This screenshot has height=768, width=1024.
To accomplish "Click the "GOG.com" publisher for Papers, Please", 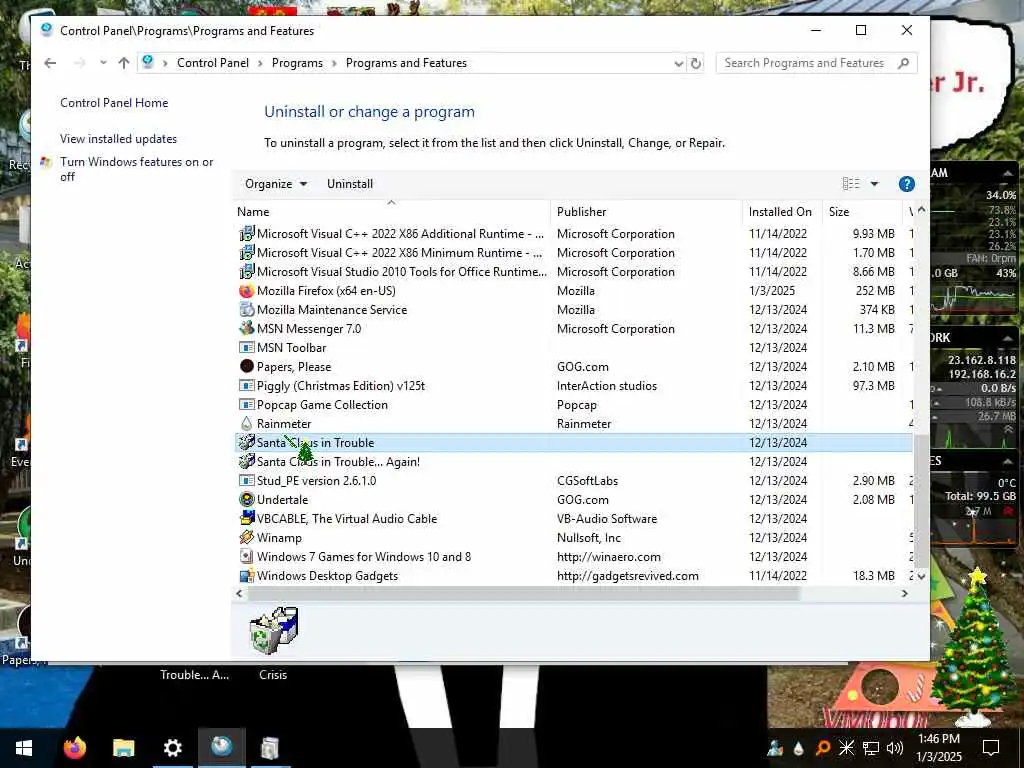I will [x=583, y=366].
